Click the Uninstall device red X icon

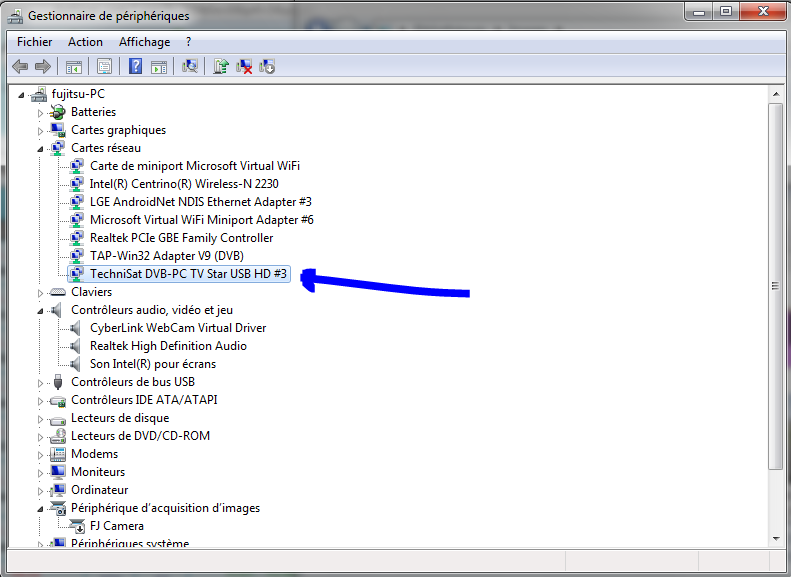[244, 67]
